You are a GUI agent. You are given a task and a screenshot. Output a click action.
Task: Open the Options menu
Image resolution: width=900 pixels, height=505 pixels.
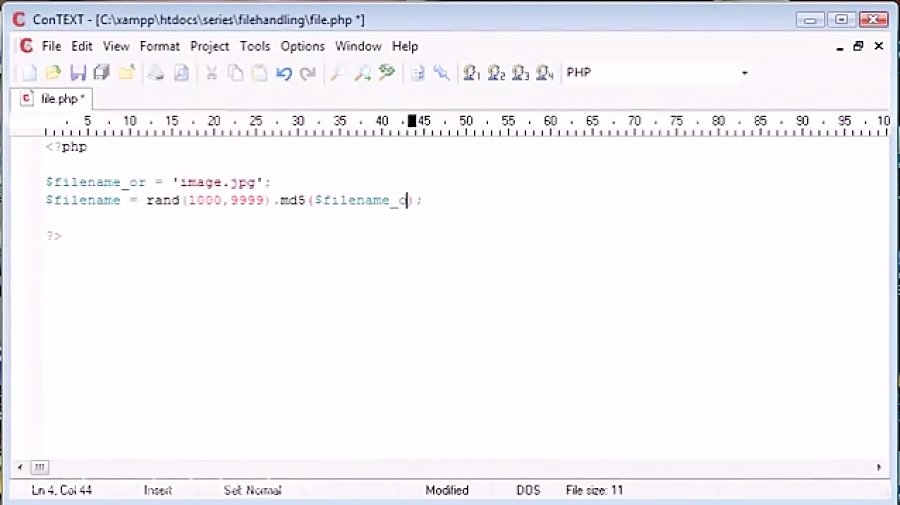coord(302,46)
